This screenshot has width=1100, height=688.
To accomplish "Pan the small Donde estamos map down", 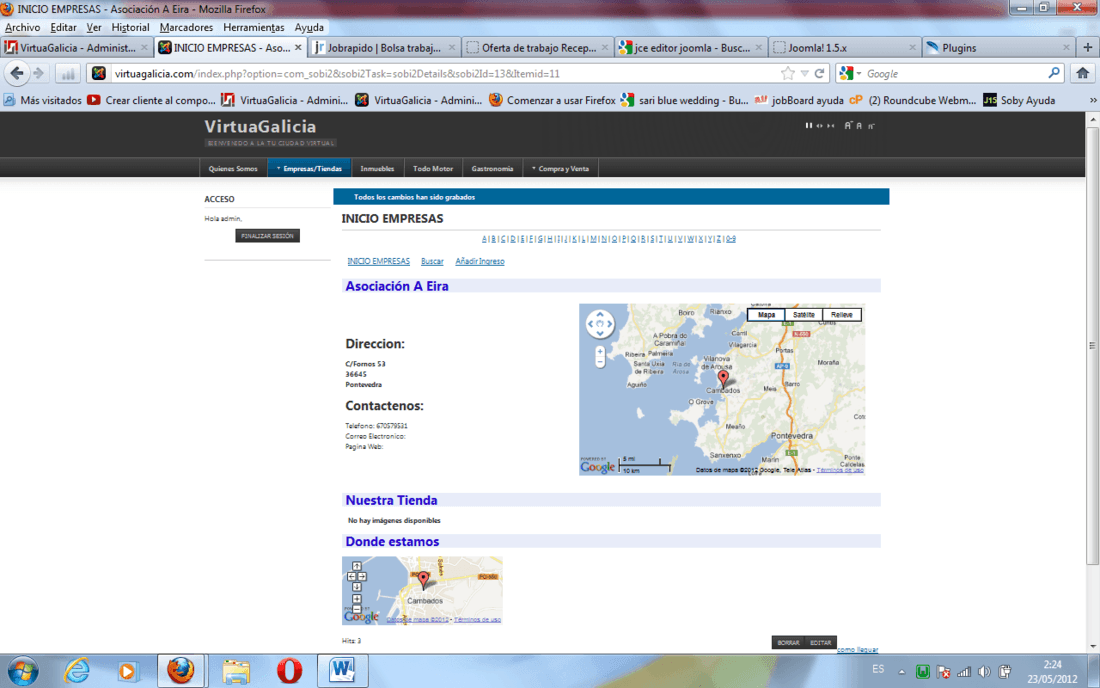I will 356,587.
